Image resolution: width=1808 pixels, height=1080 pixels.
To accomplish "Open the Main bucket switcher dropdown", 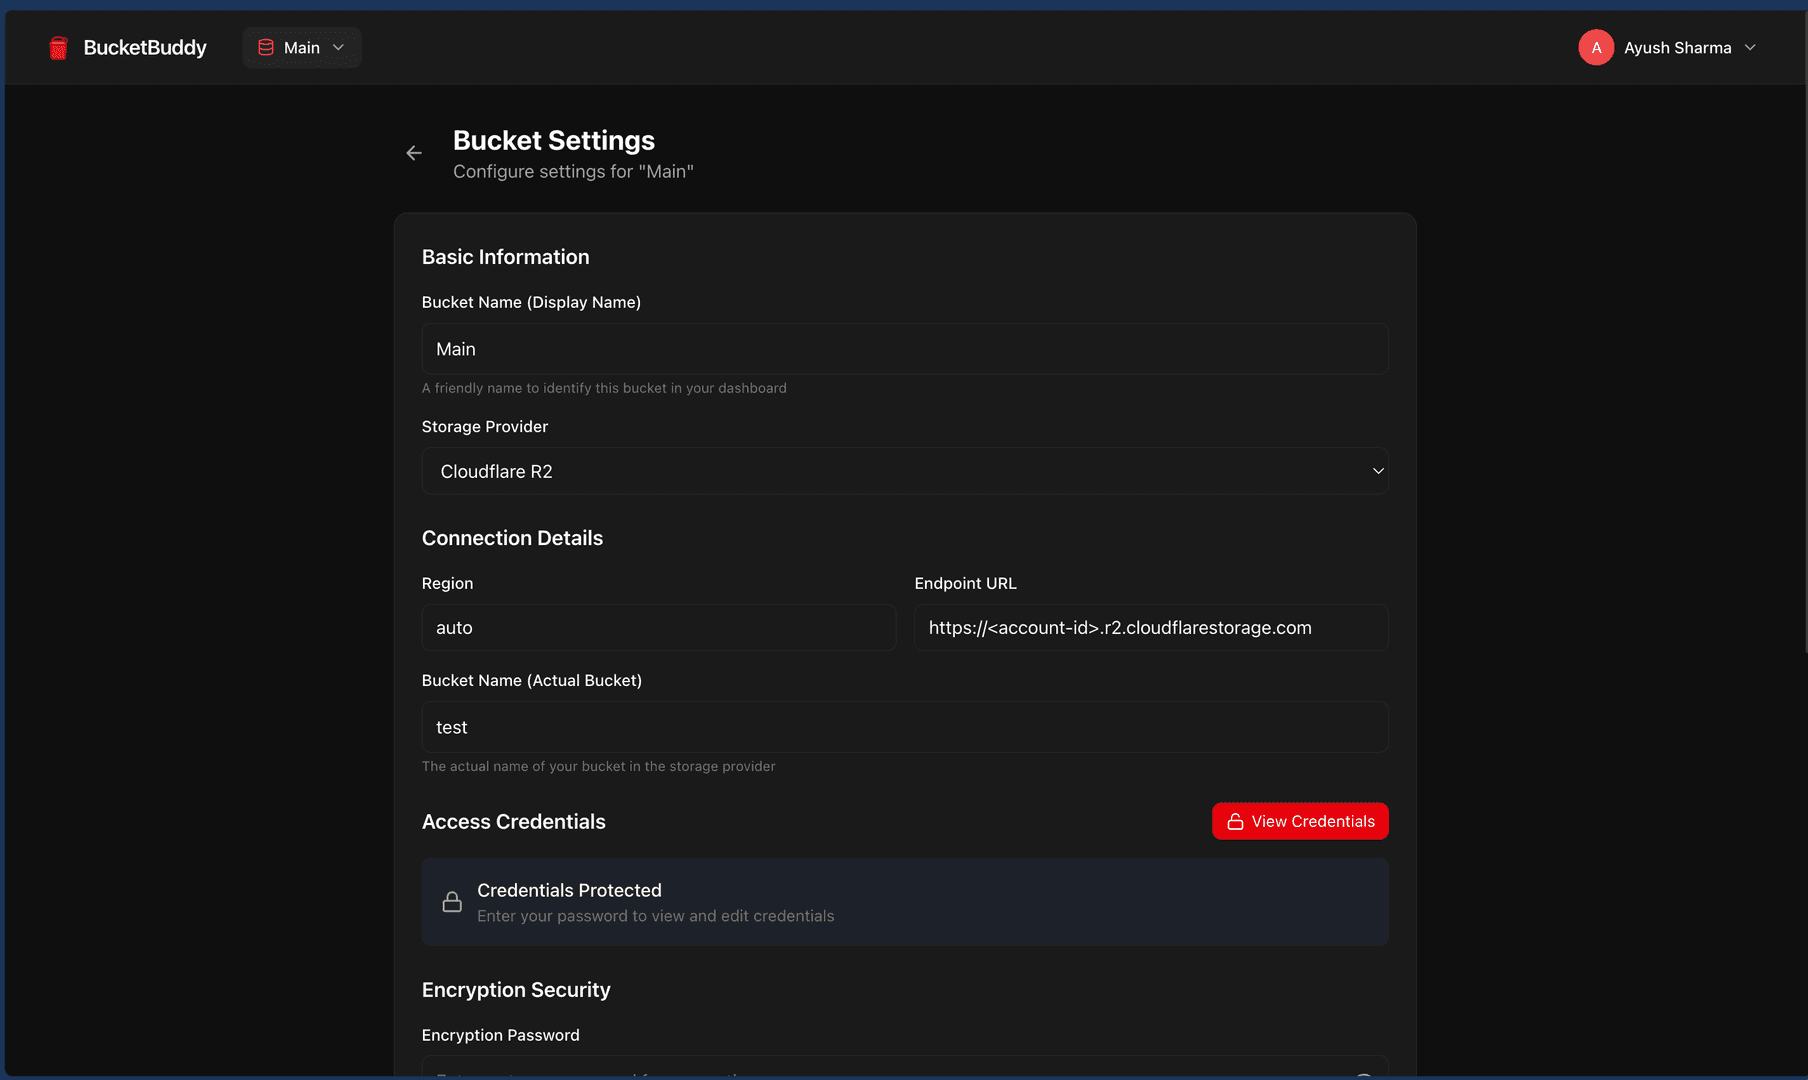I will (300, 47).
